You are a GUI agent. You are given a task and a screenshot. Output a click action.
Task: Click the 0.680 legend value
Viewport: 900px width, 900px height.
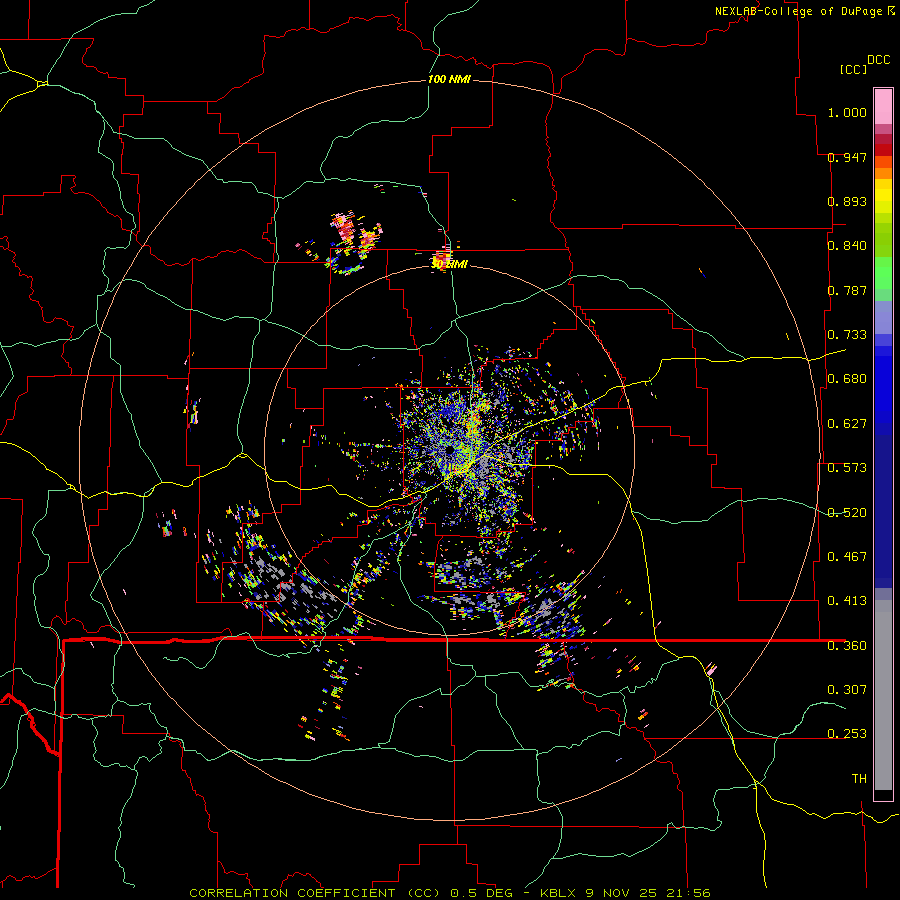point(847,379)
